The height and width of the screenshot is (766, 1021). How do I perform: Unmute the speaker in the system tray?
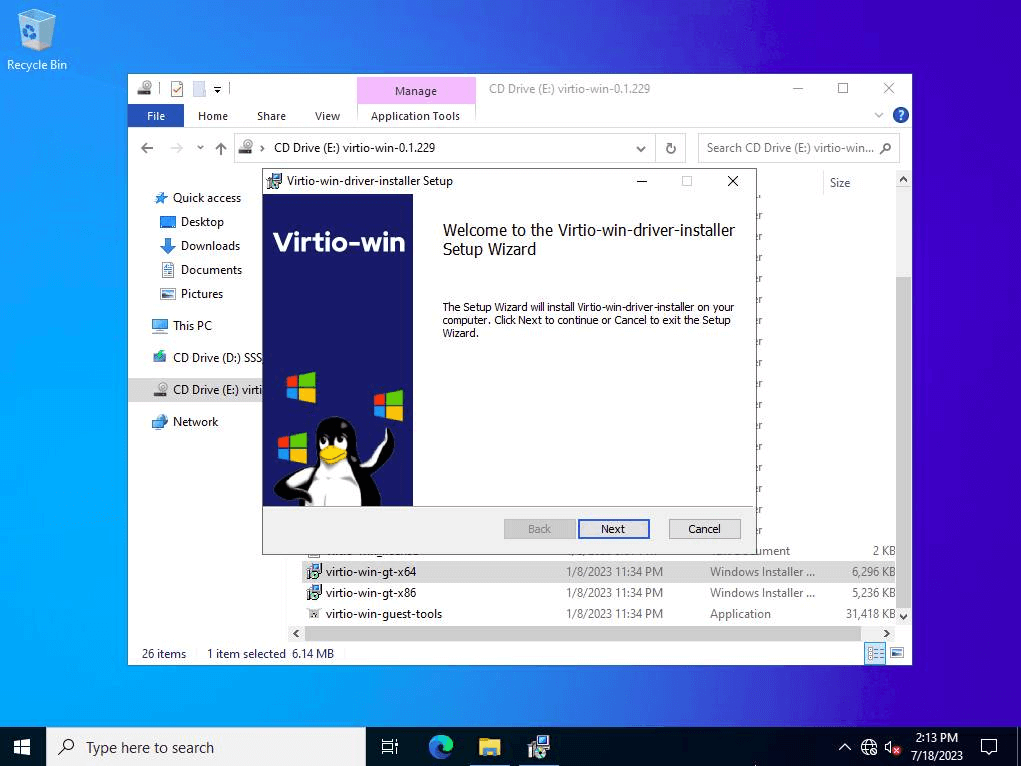(891, 746)
